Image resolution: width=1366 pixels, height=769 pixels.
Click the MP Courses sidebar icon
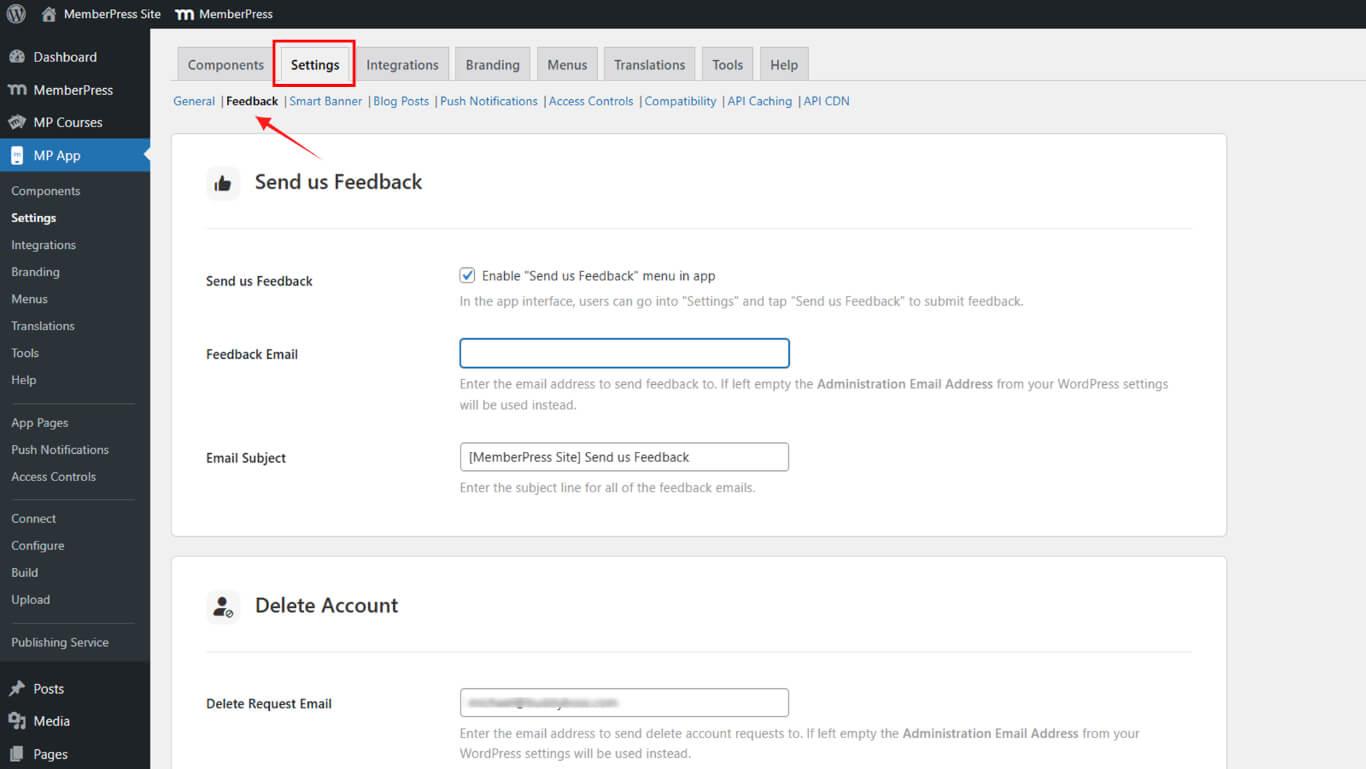click(17, 122)
